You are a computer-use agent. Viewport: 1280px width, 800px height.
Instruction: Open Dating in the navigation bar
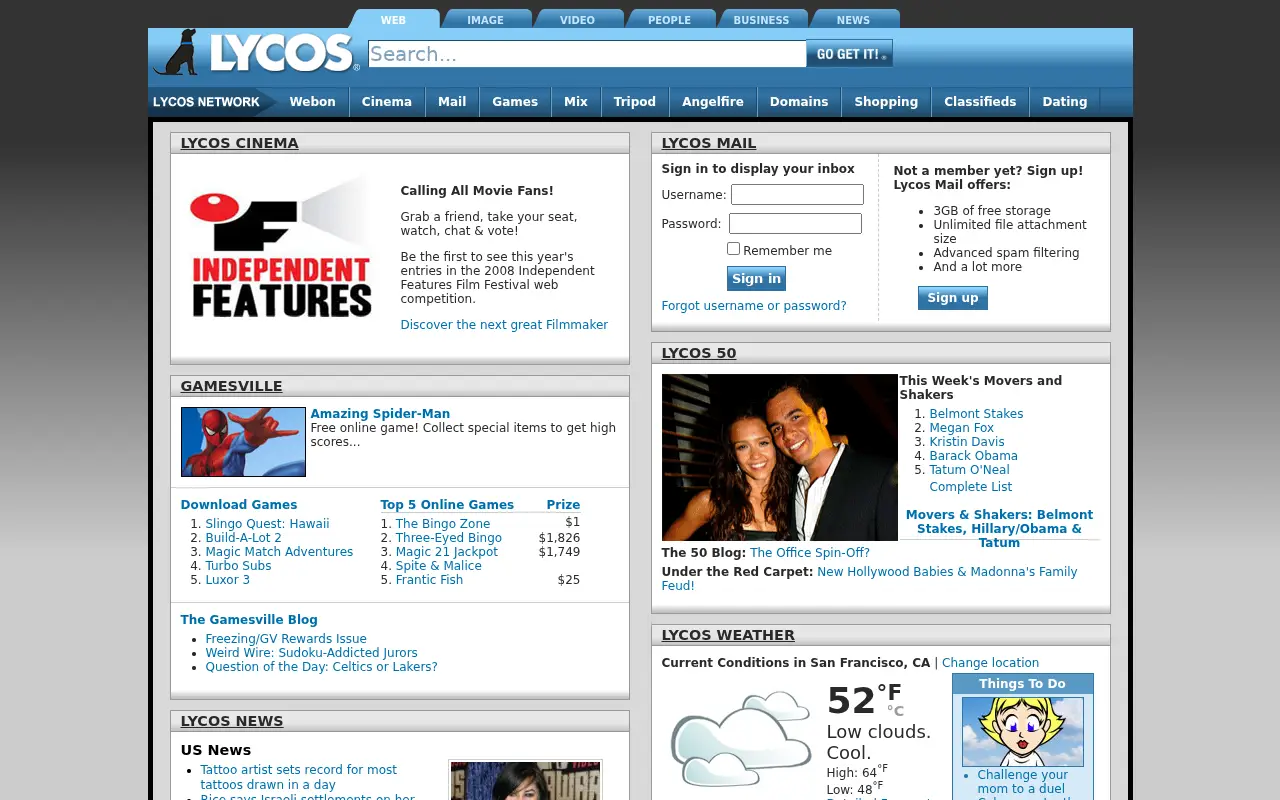[x=1065, y=102]
